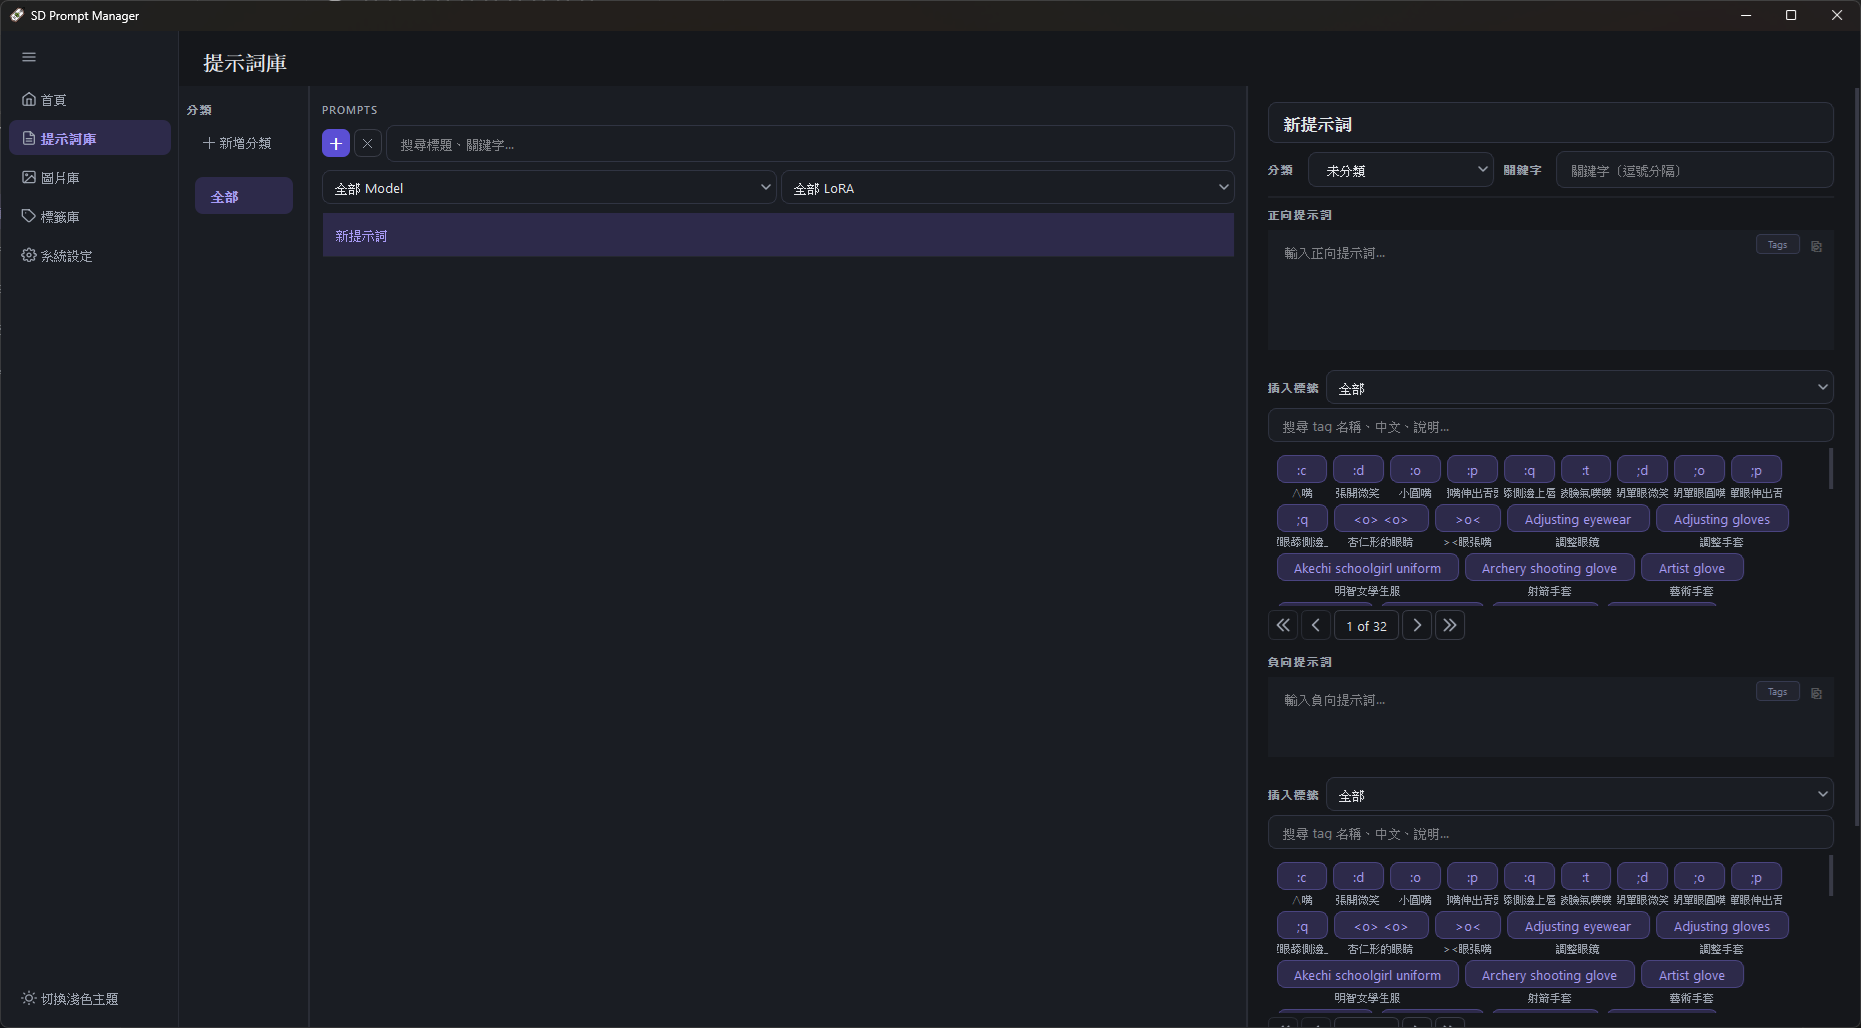Insert :q tag into negative prompt
This screenshot has width=1861, height=1028.
click(x=1529, y=877)
